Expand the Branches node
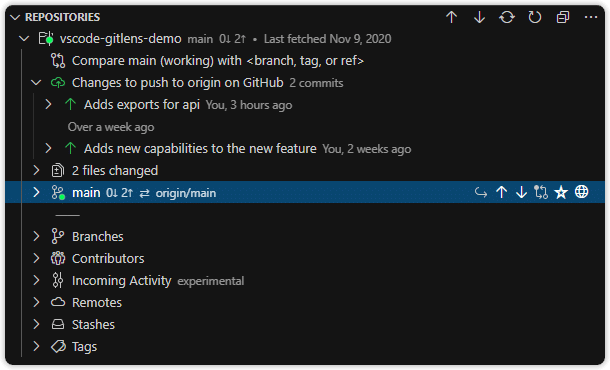610x370 pixels. pyautogui.click(x=36, y=236)
